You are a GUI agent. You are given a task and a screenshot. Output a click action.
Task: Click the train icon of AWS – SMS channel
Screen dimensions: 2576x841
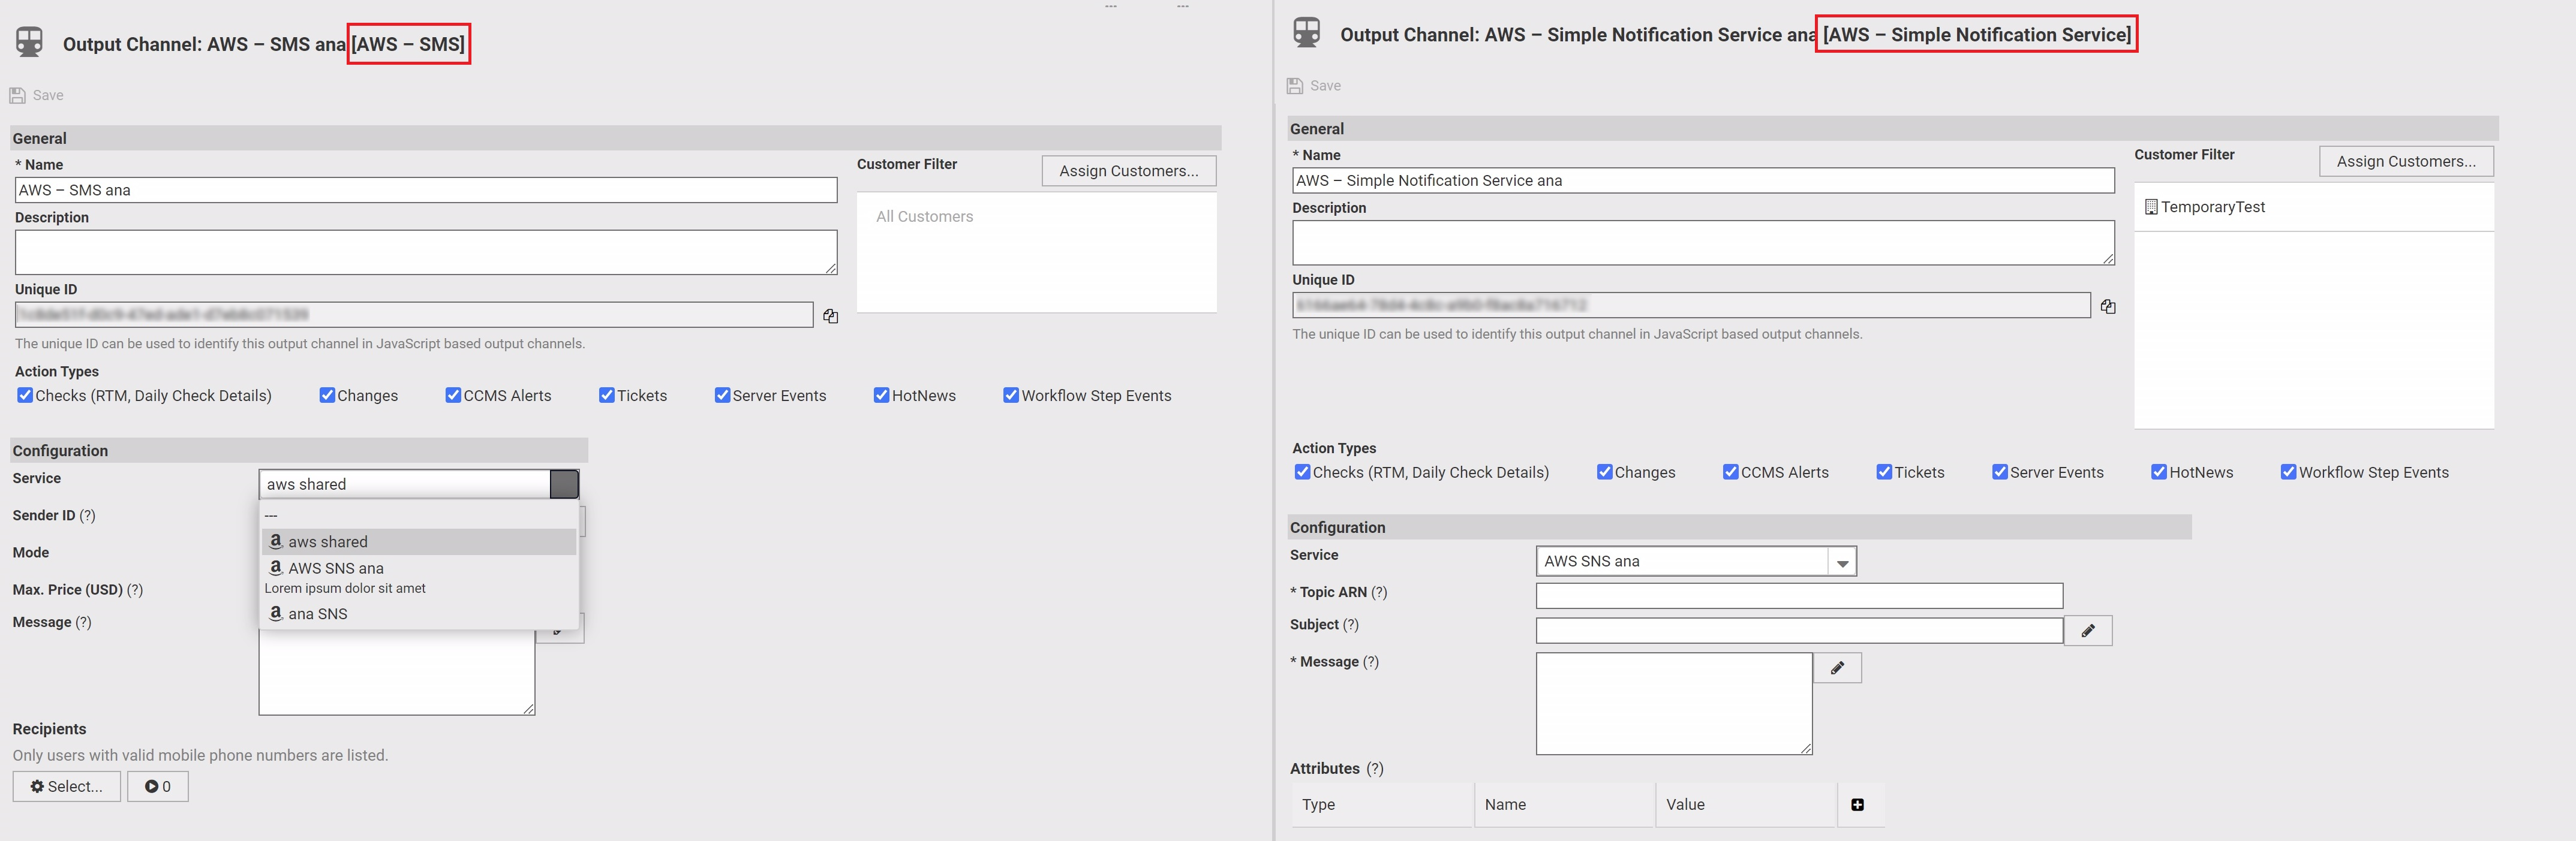click(30, 42)
